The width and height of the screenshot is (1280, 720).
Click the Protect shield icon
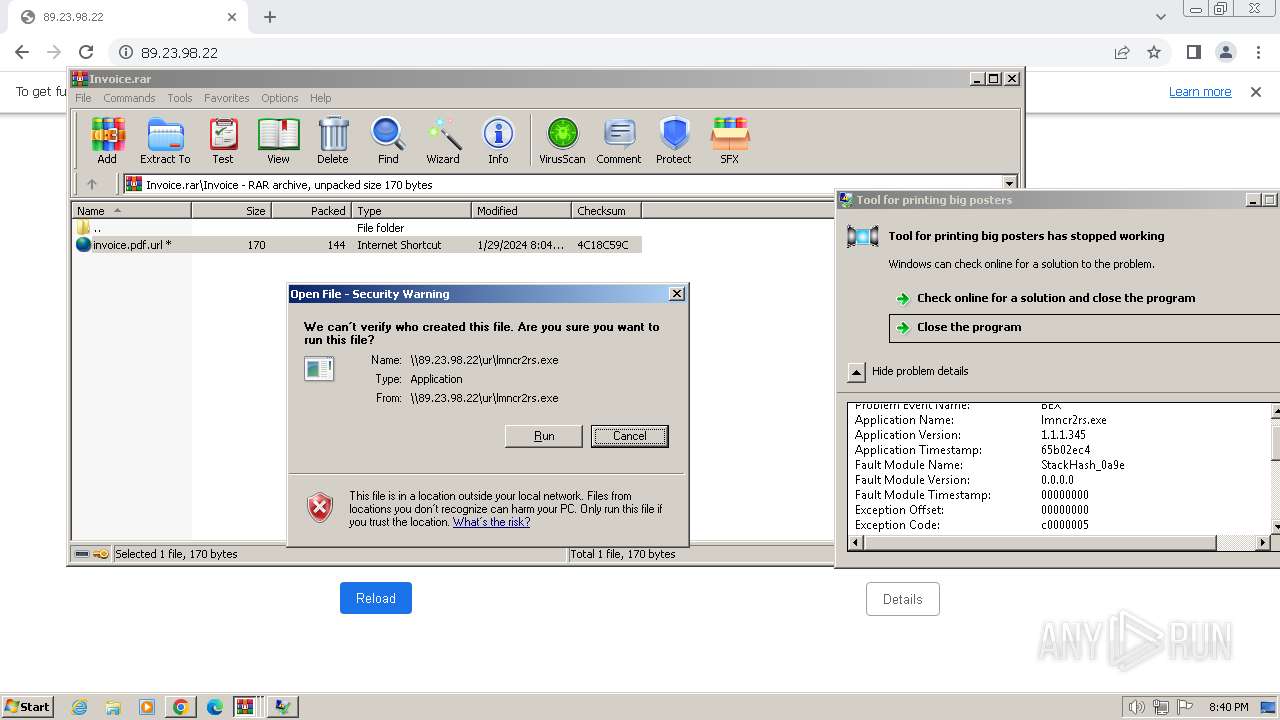(x=674, y=140)
